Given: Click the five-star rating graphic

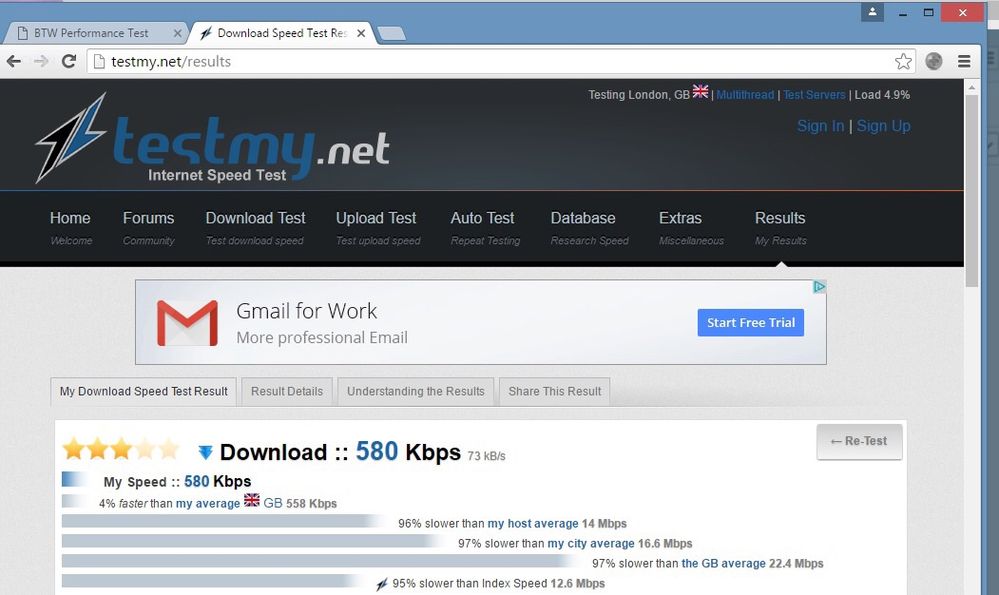Looking at the screenshot, I should 121,448.
